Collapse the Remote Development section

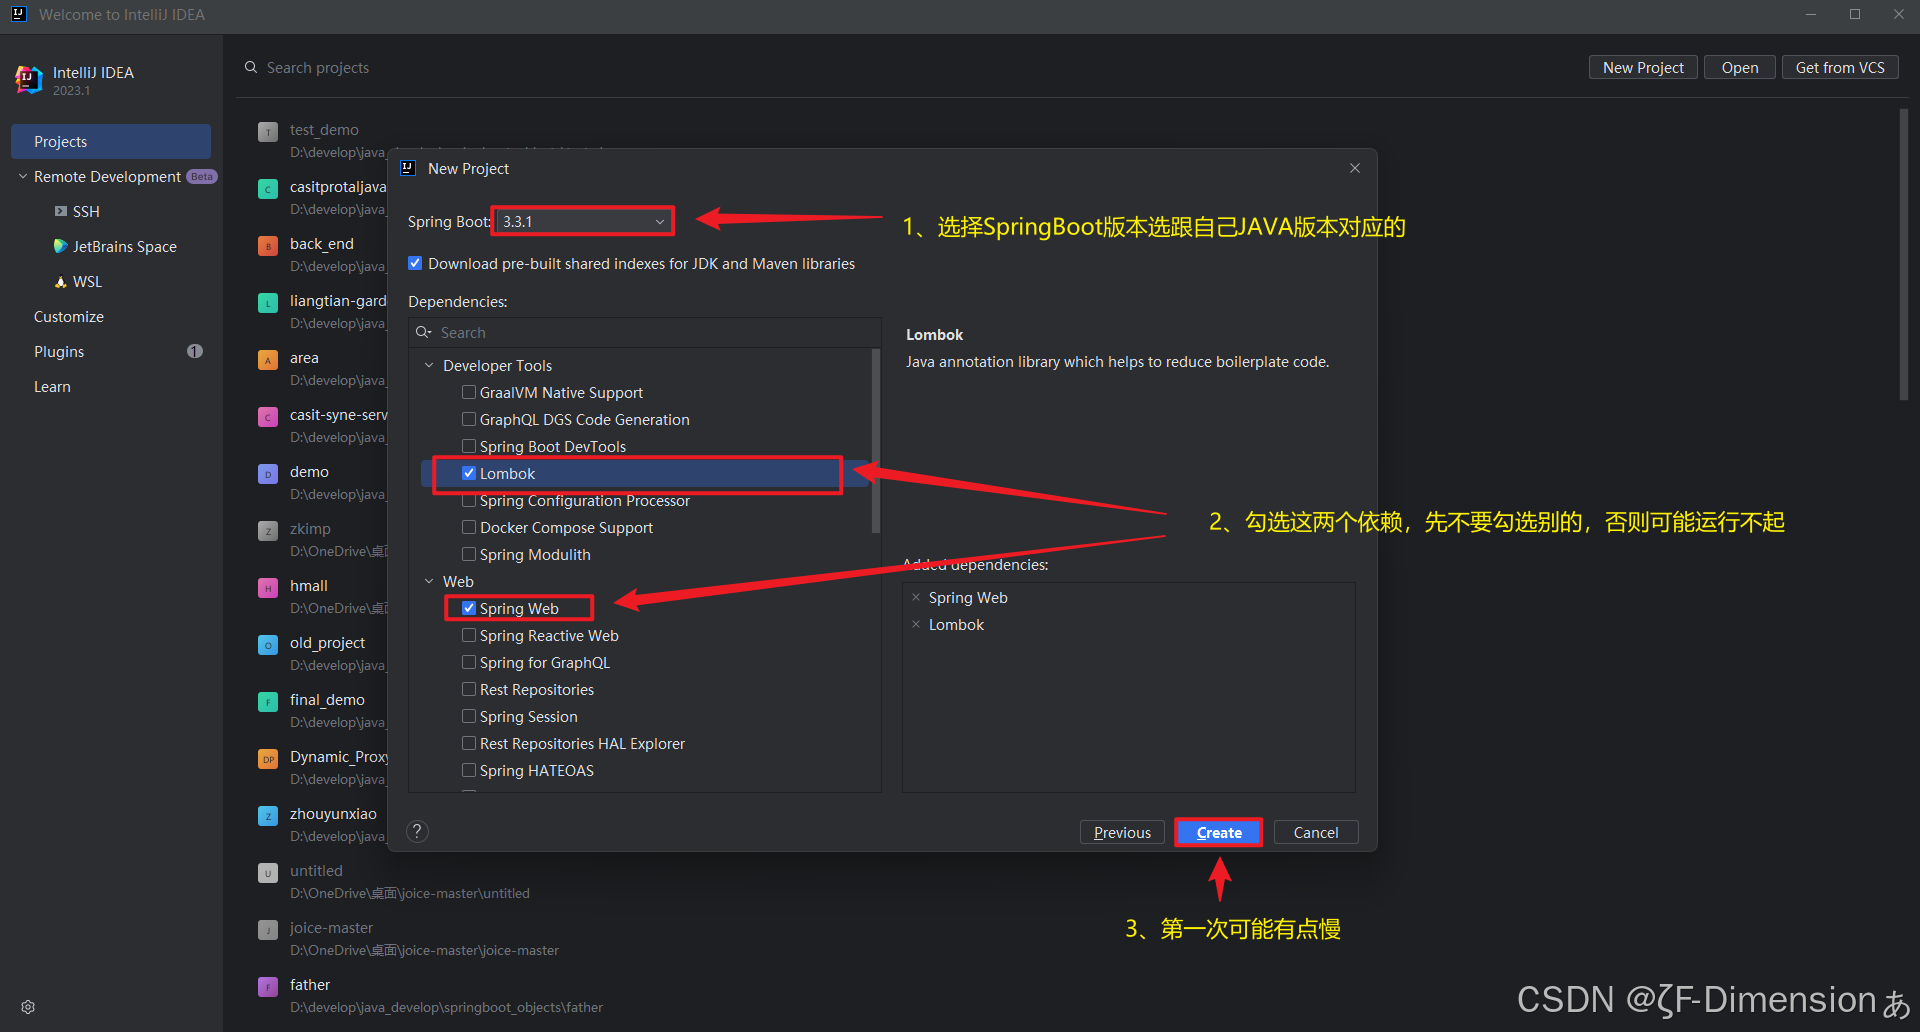pyautogui.click(x=23, y=176)
